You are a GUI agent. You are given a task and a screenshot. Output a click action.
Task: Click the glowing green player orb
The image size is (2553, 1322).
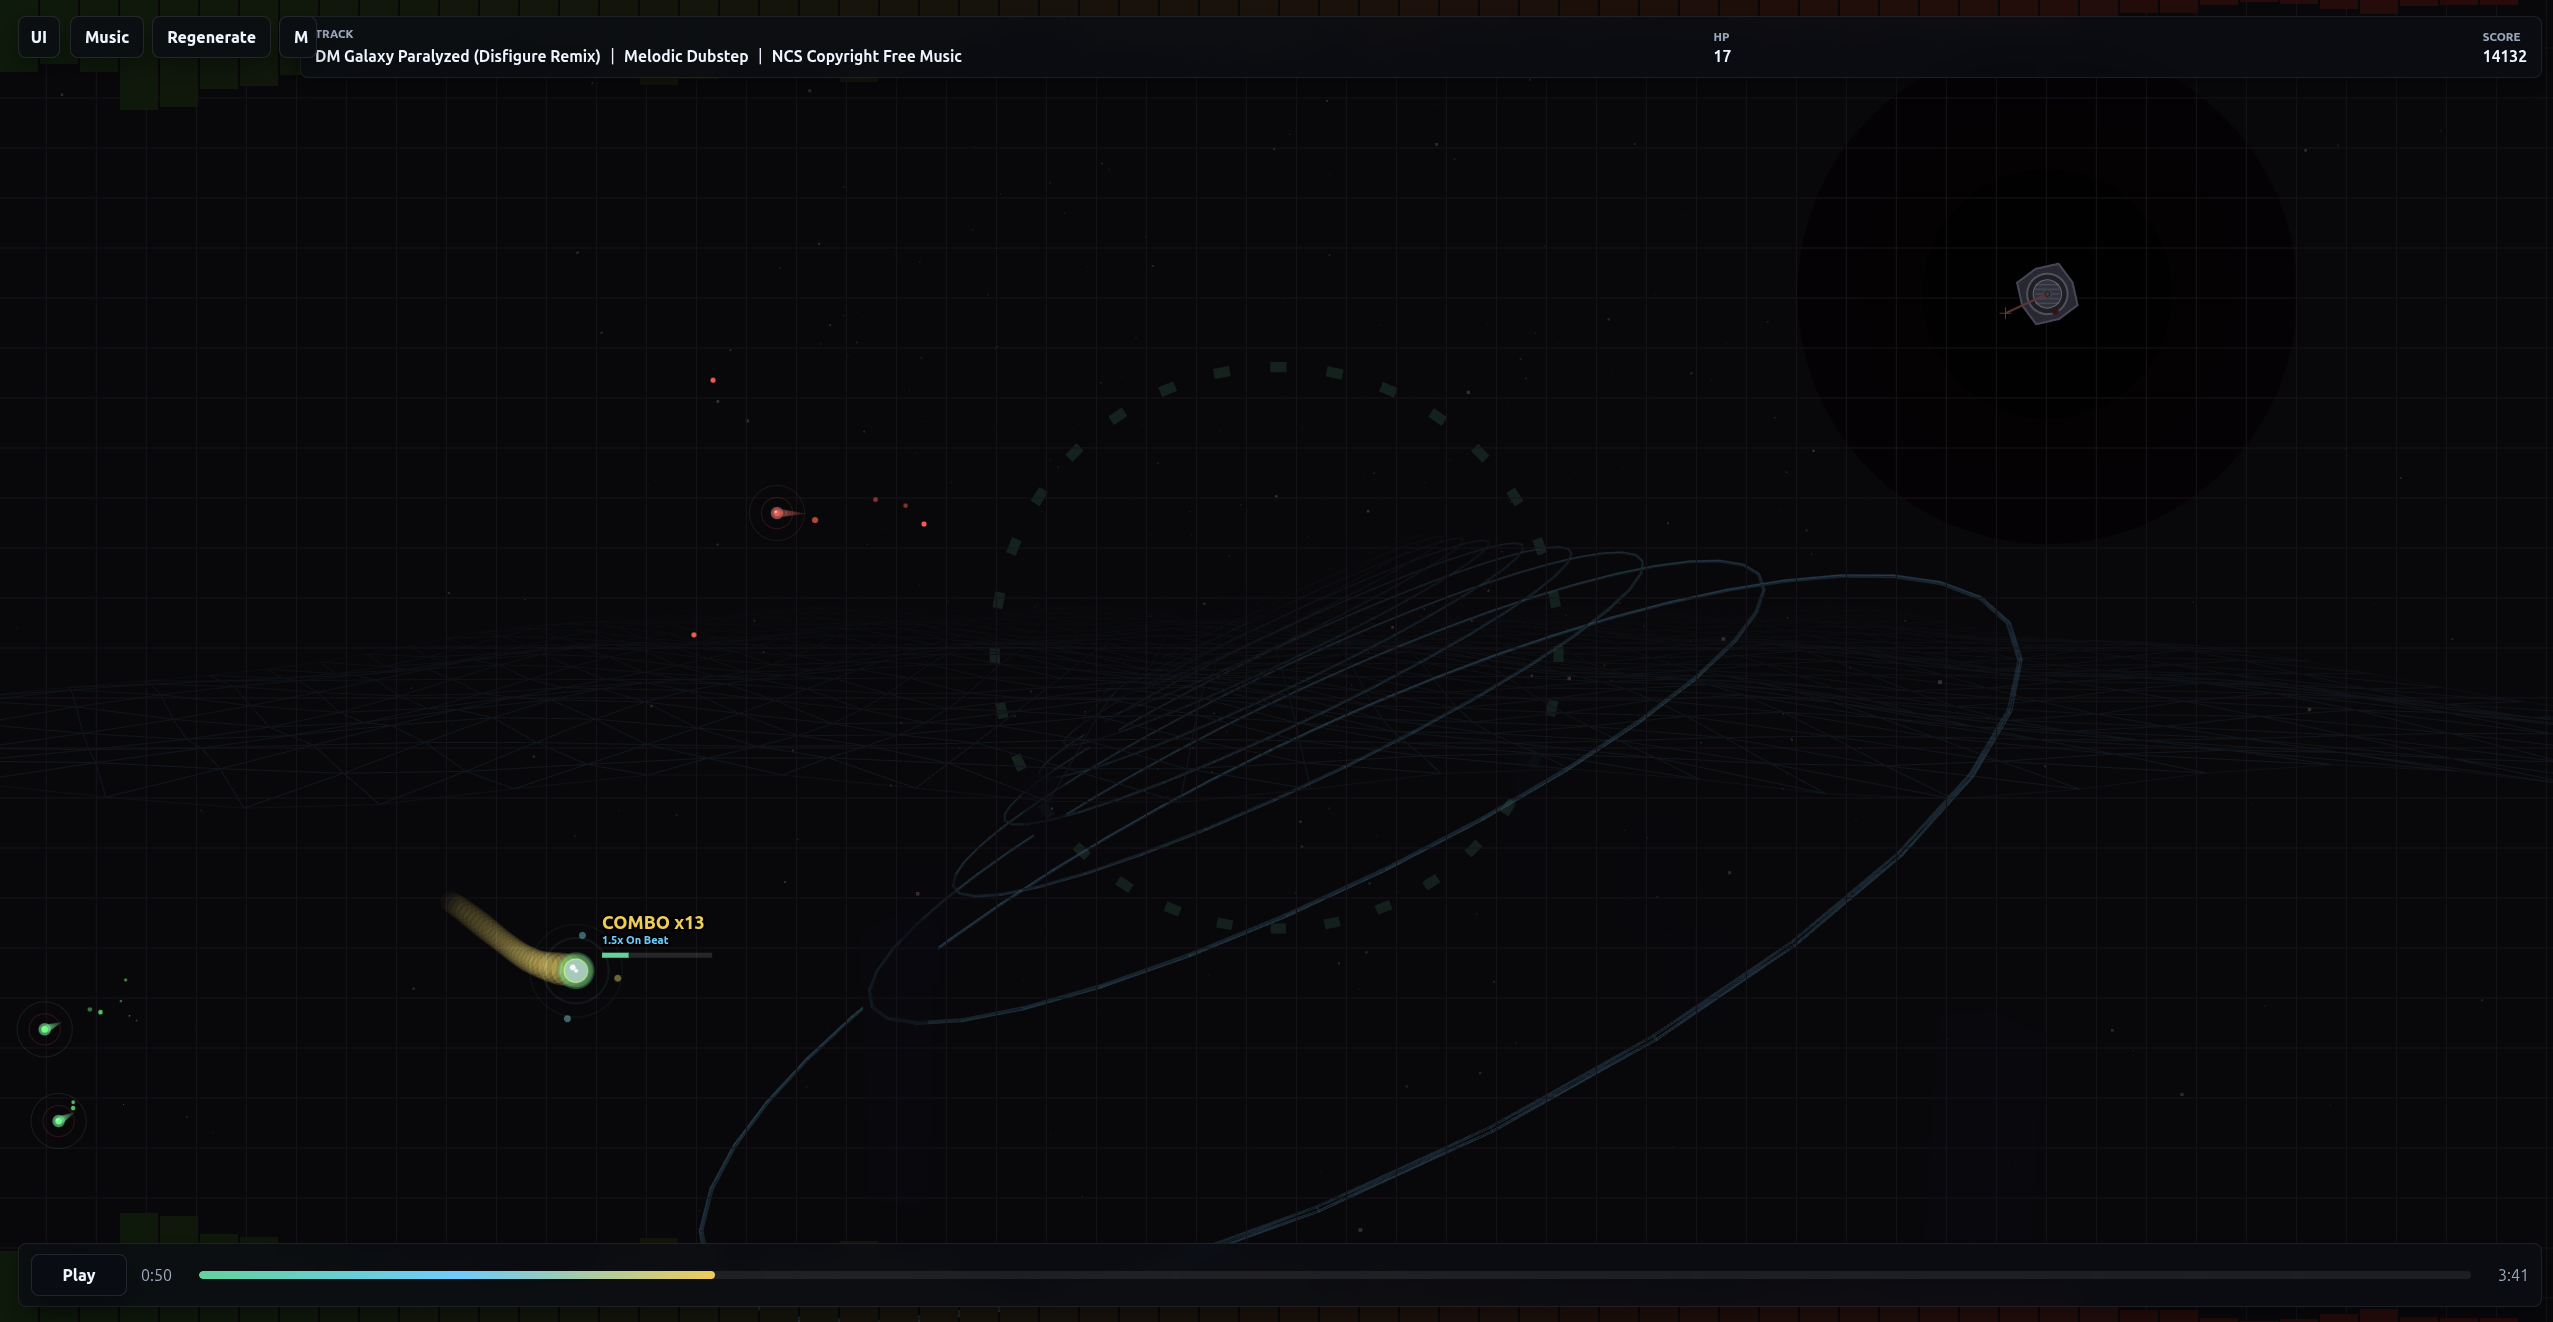pyautogui.click(x=575, y=970)
